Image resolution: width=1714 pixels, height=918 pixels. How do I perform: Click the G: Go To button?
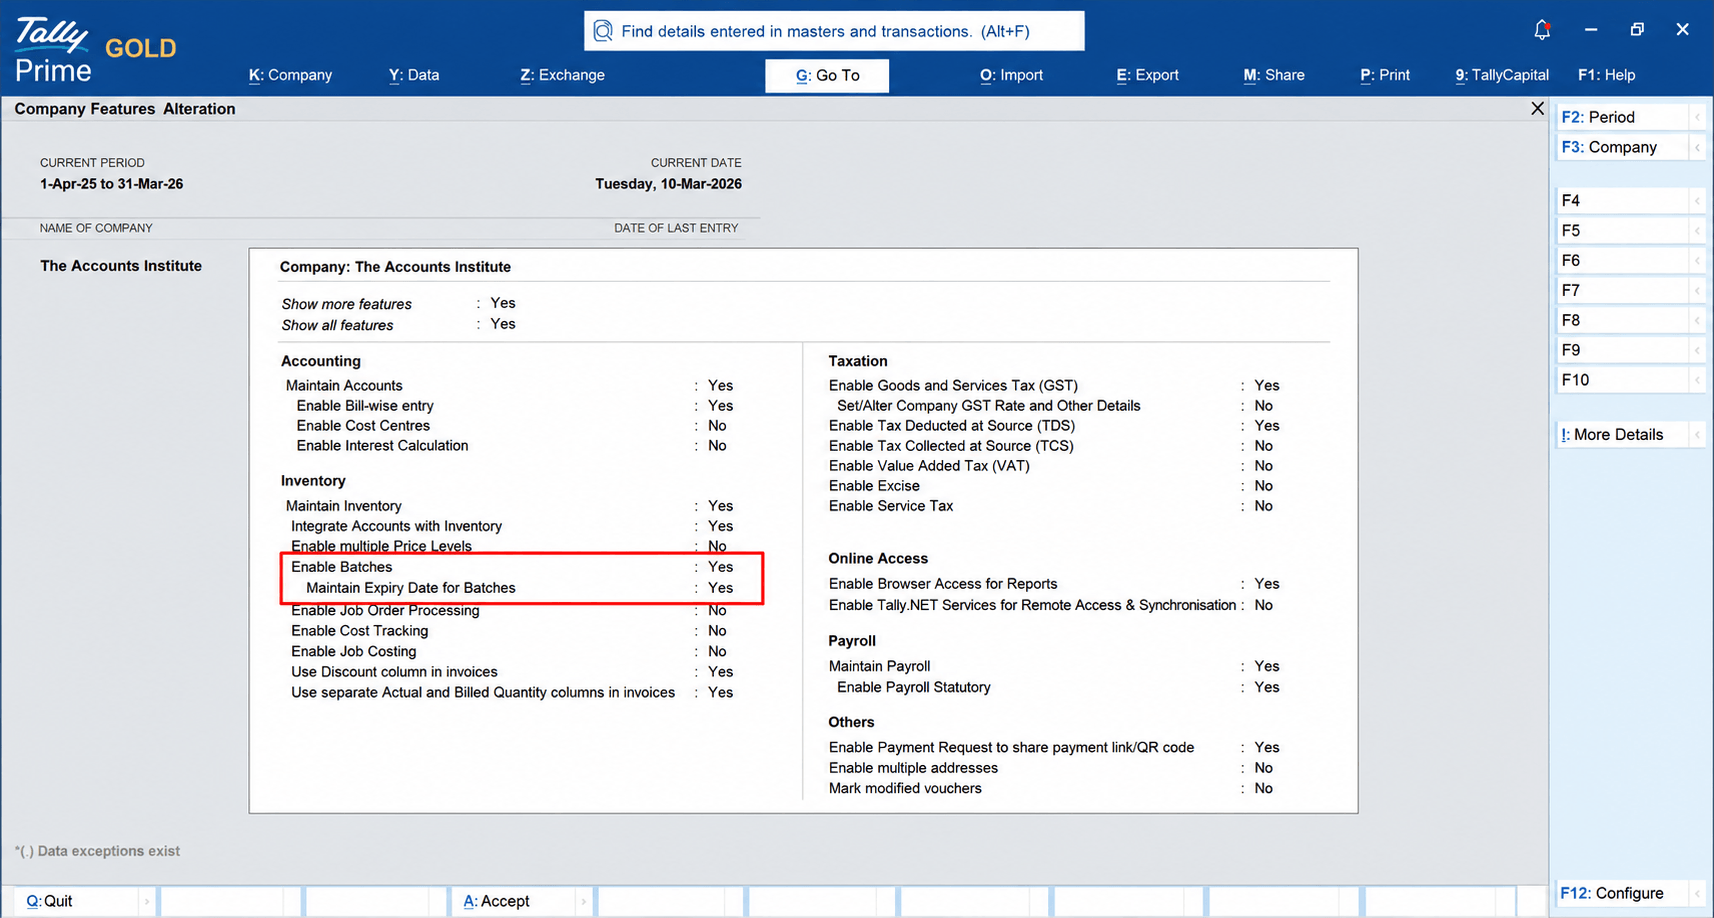point(827,75)
